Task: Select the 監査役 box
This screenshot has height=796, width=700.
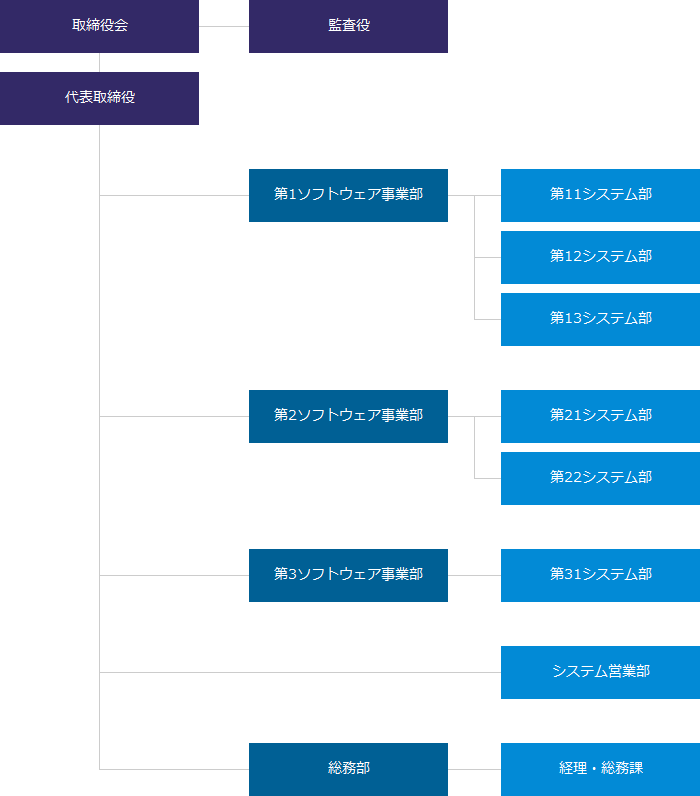Action: (x=348, y=26)
